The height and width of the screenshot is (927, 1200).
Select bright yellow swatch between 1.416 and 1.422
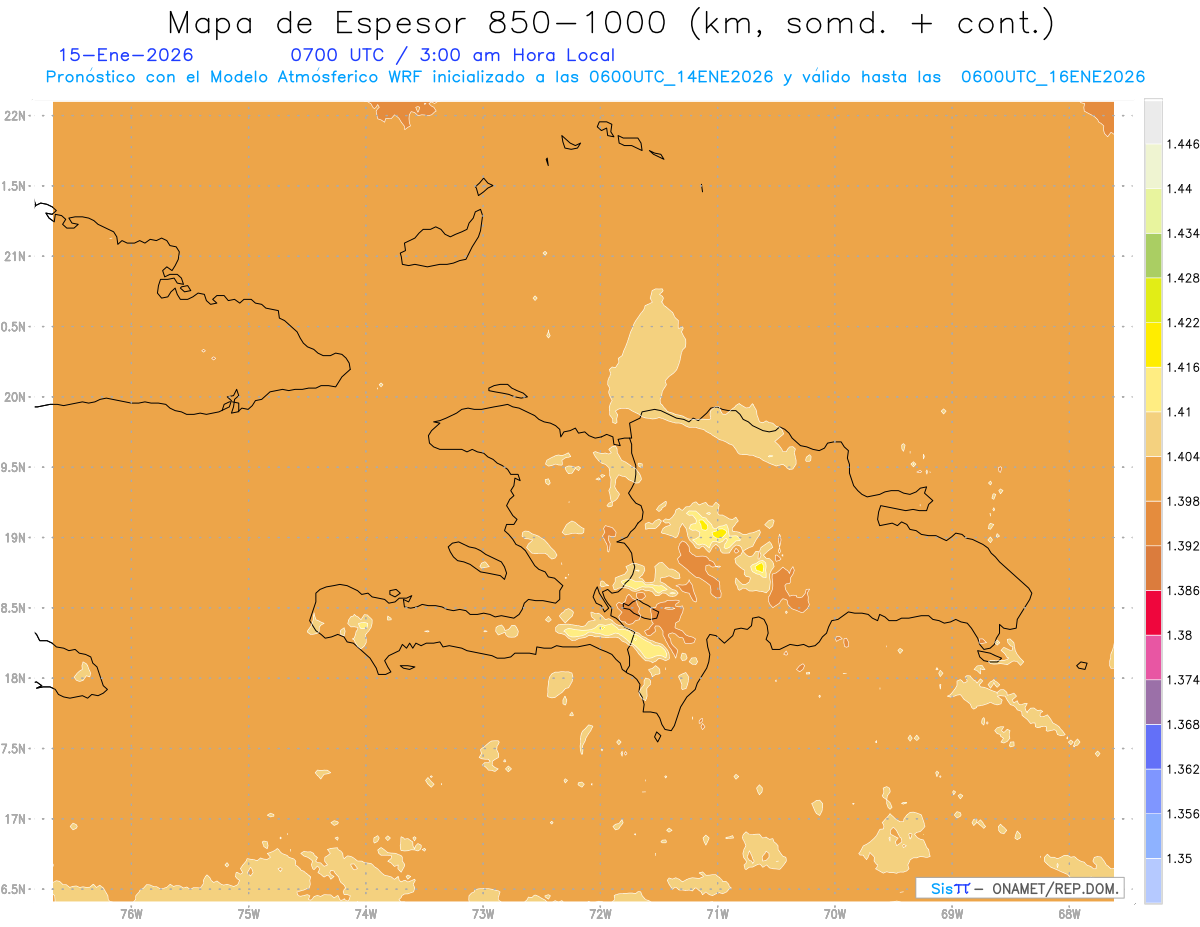pyautogui.click(x=1153, y=344)
